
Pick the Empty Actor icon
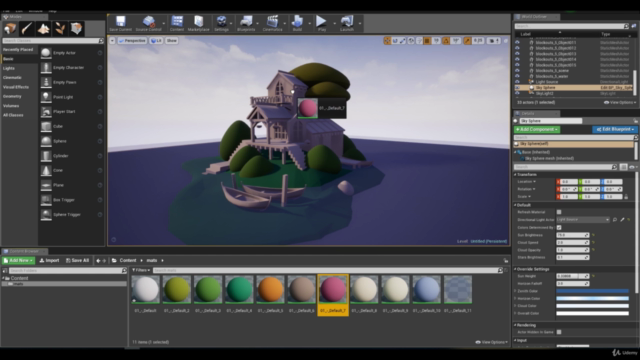[46, 53]
